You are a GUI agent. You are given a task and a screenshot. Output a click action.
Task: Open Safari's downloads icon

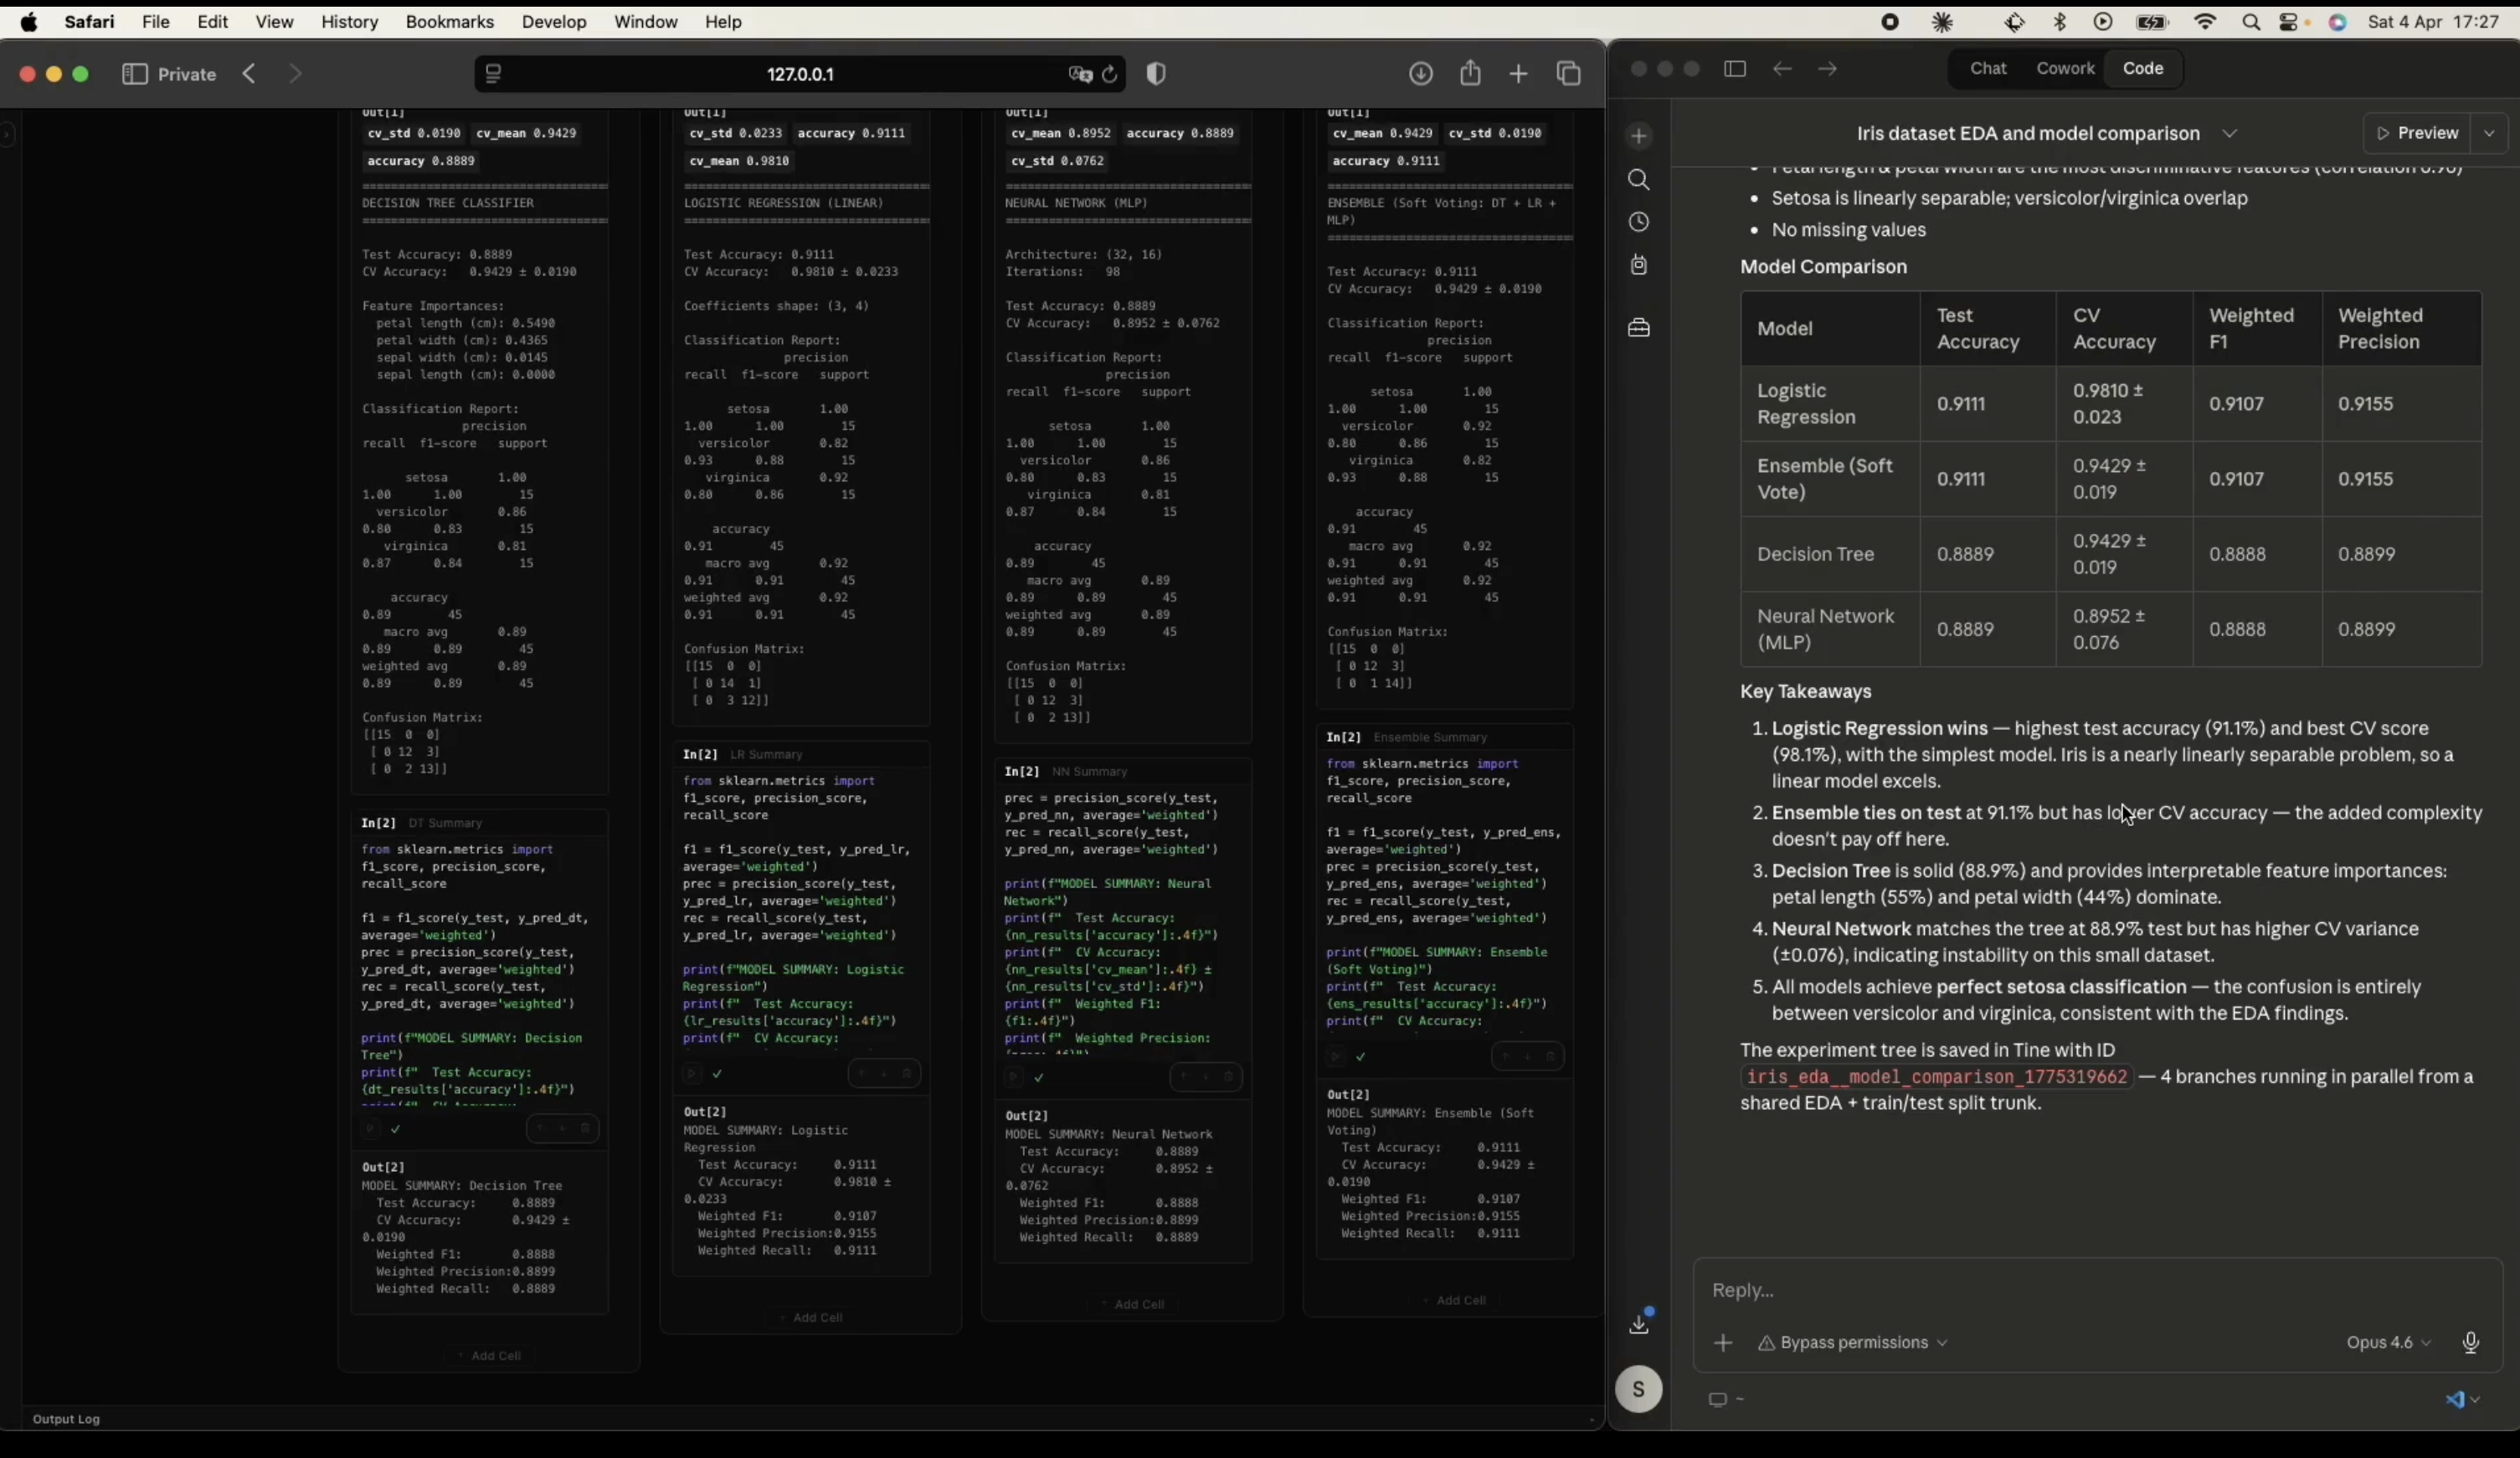coord(1420,74)
